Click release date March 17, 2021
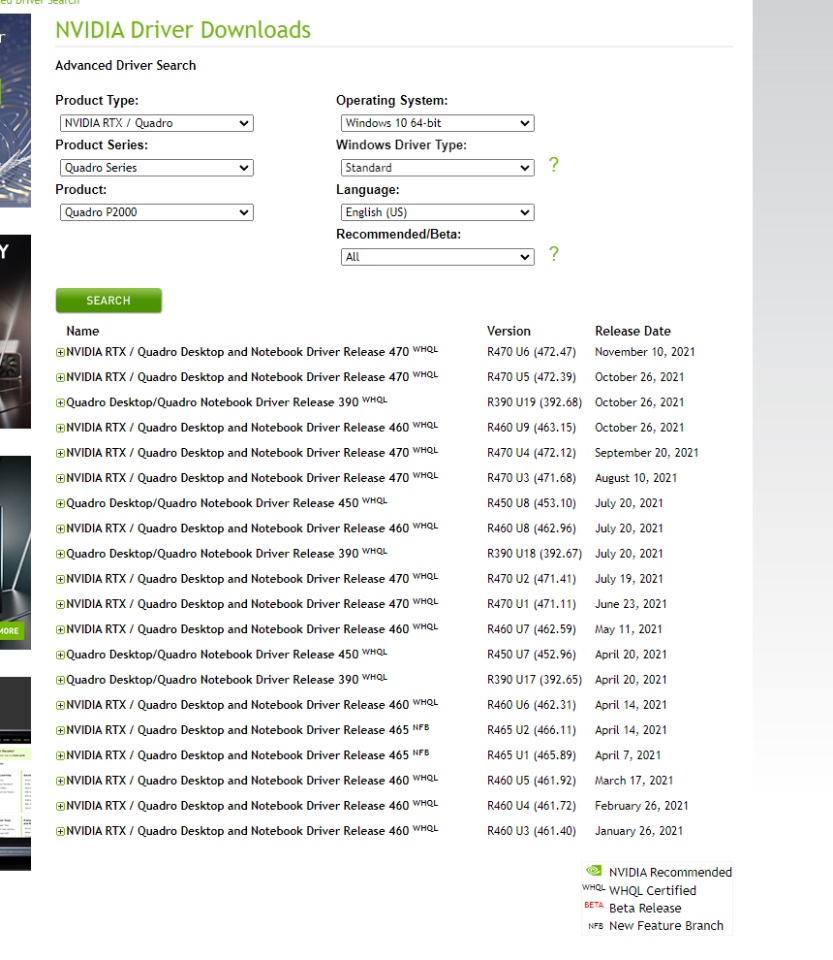833x960 pixels. coord(634,781)
